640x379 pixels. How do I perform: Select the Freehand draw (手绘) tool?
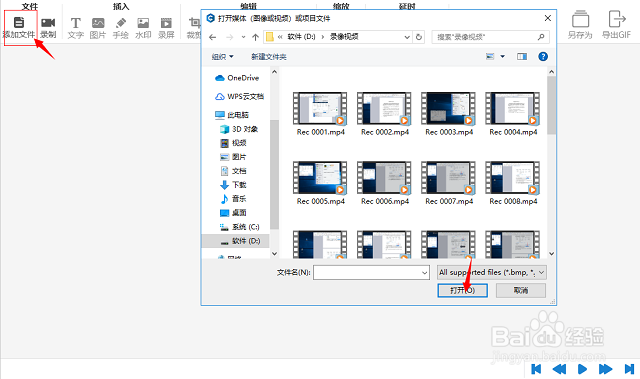coord(121,28)
